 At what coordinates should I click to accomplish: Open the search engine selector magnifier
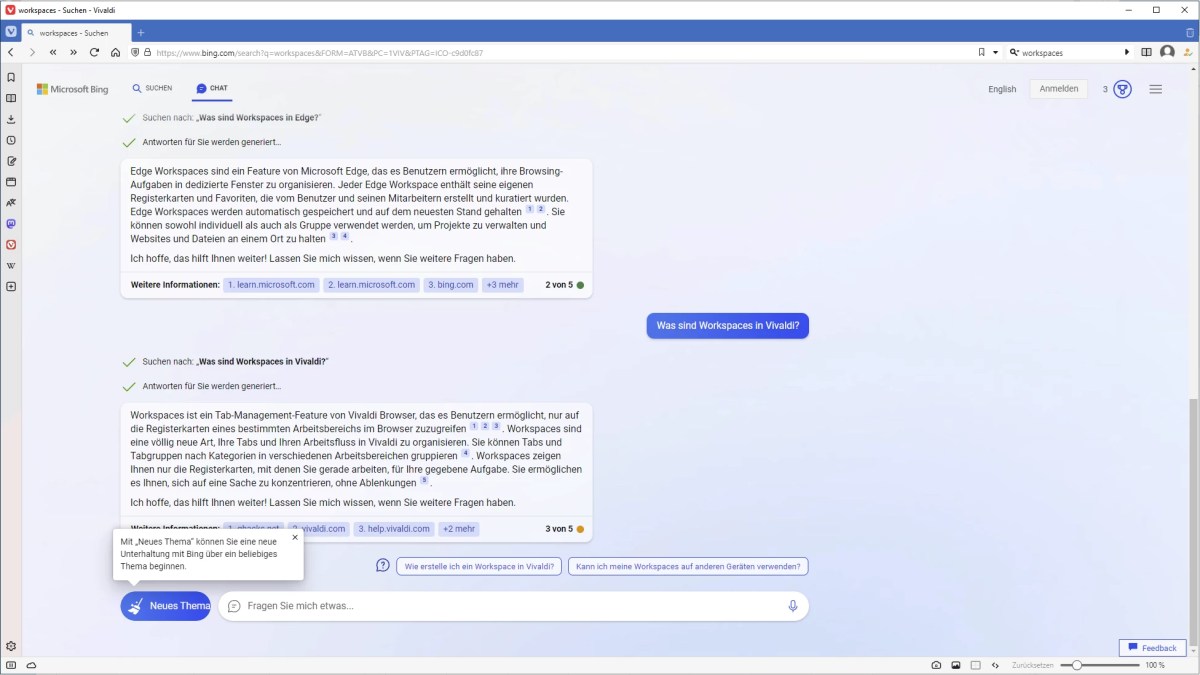(x=1014, y=52)
